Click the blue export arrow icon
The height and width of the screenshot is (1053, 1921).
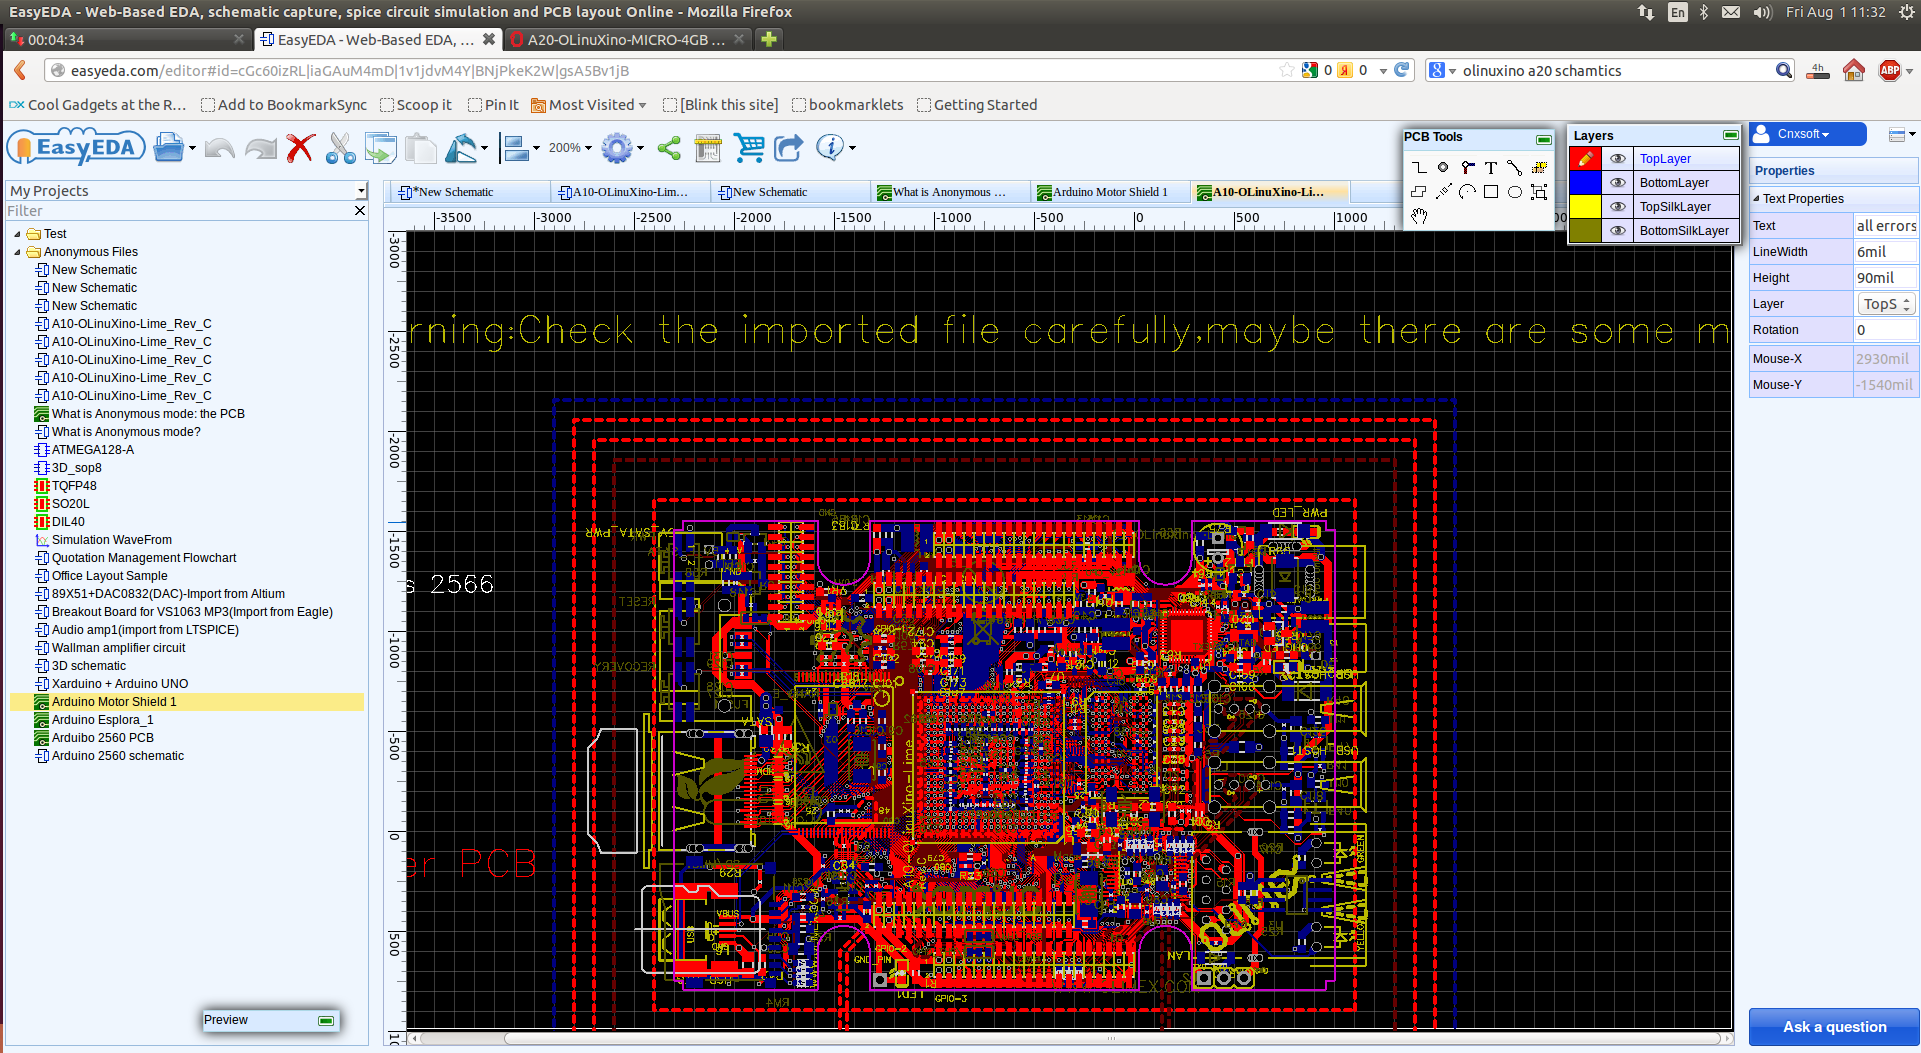789,149
